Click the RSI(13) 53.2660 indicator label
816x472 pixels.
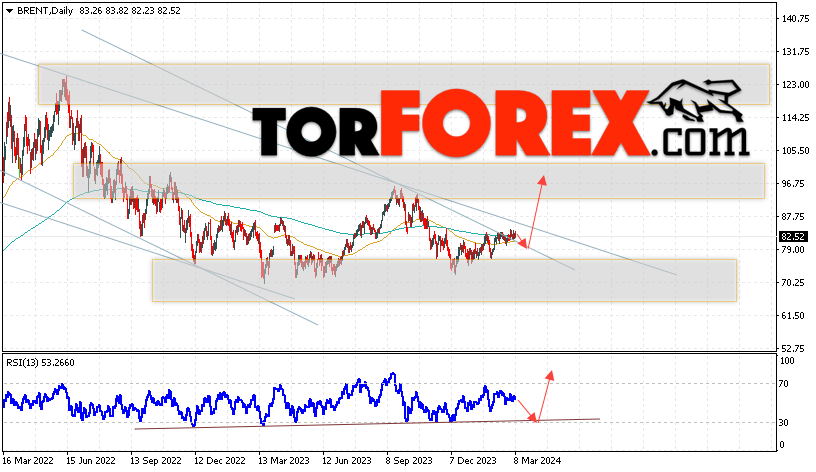click(x=41, y=363)
